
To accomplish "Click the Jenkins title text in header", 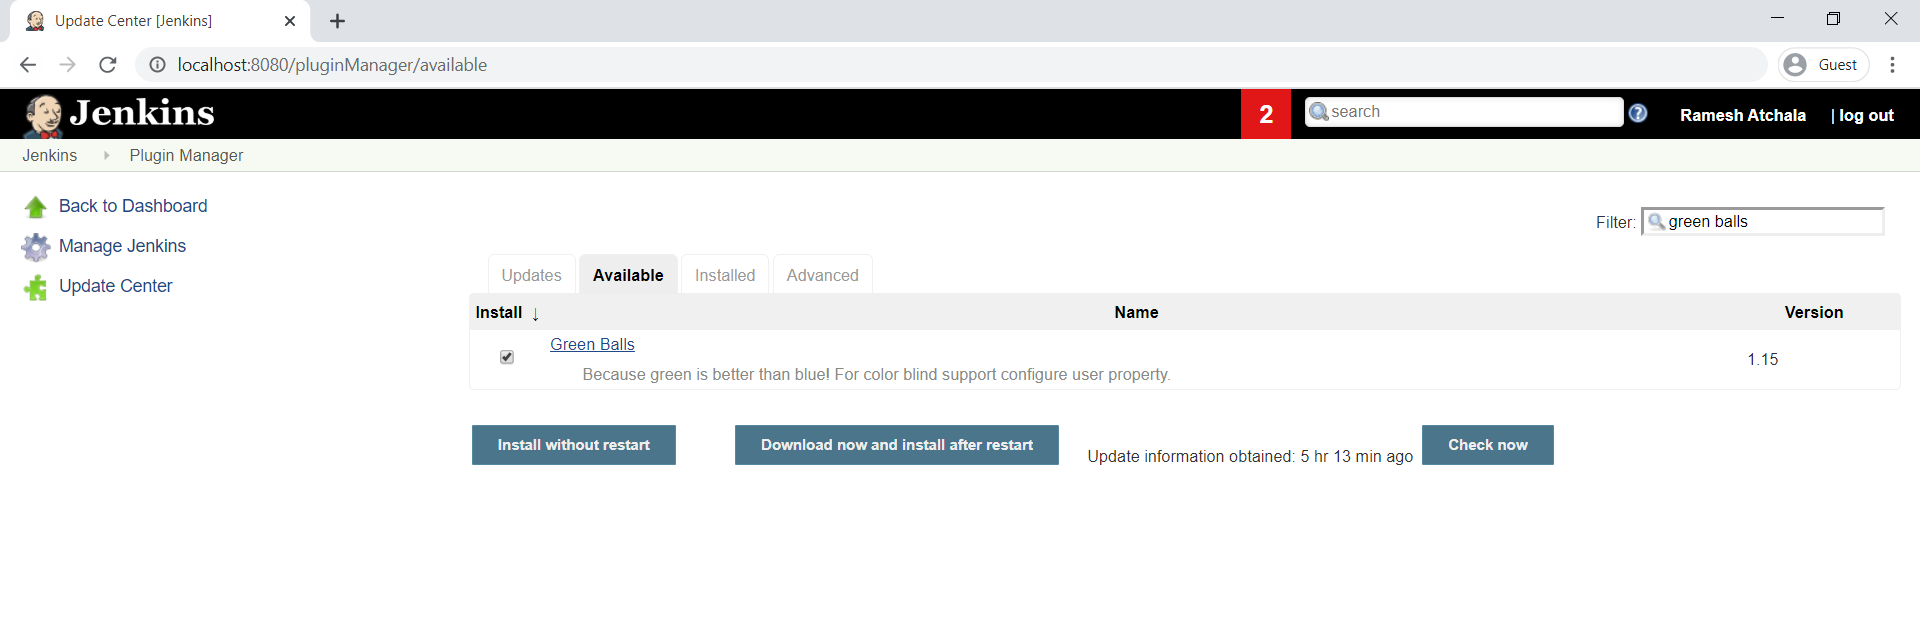I will (142, 113).
